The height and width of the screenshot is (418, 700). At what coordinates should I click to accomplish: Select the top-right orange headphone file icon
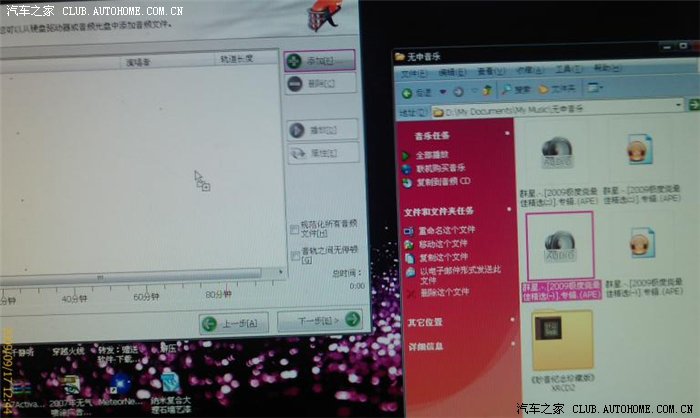click(x=640, y=151)
